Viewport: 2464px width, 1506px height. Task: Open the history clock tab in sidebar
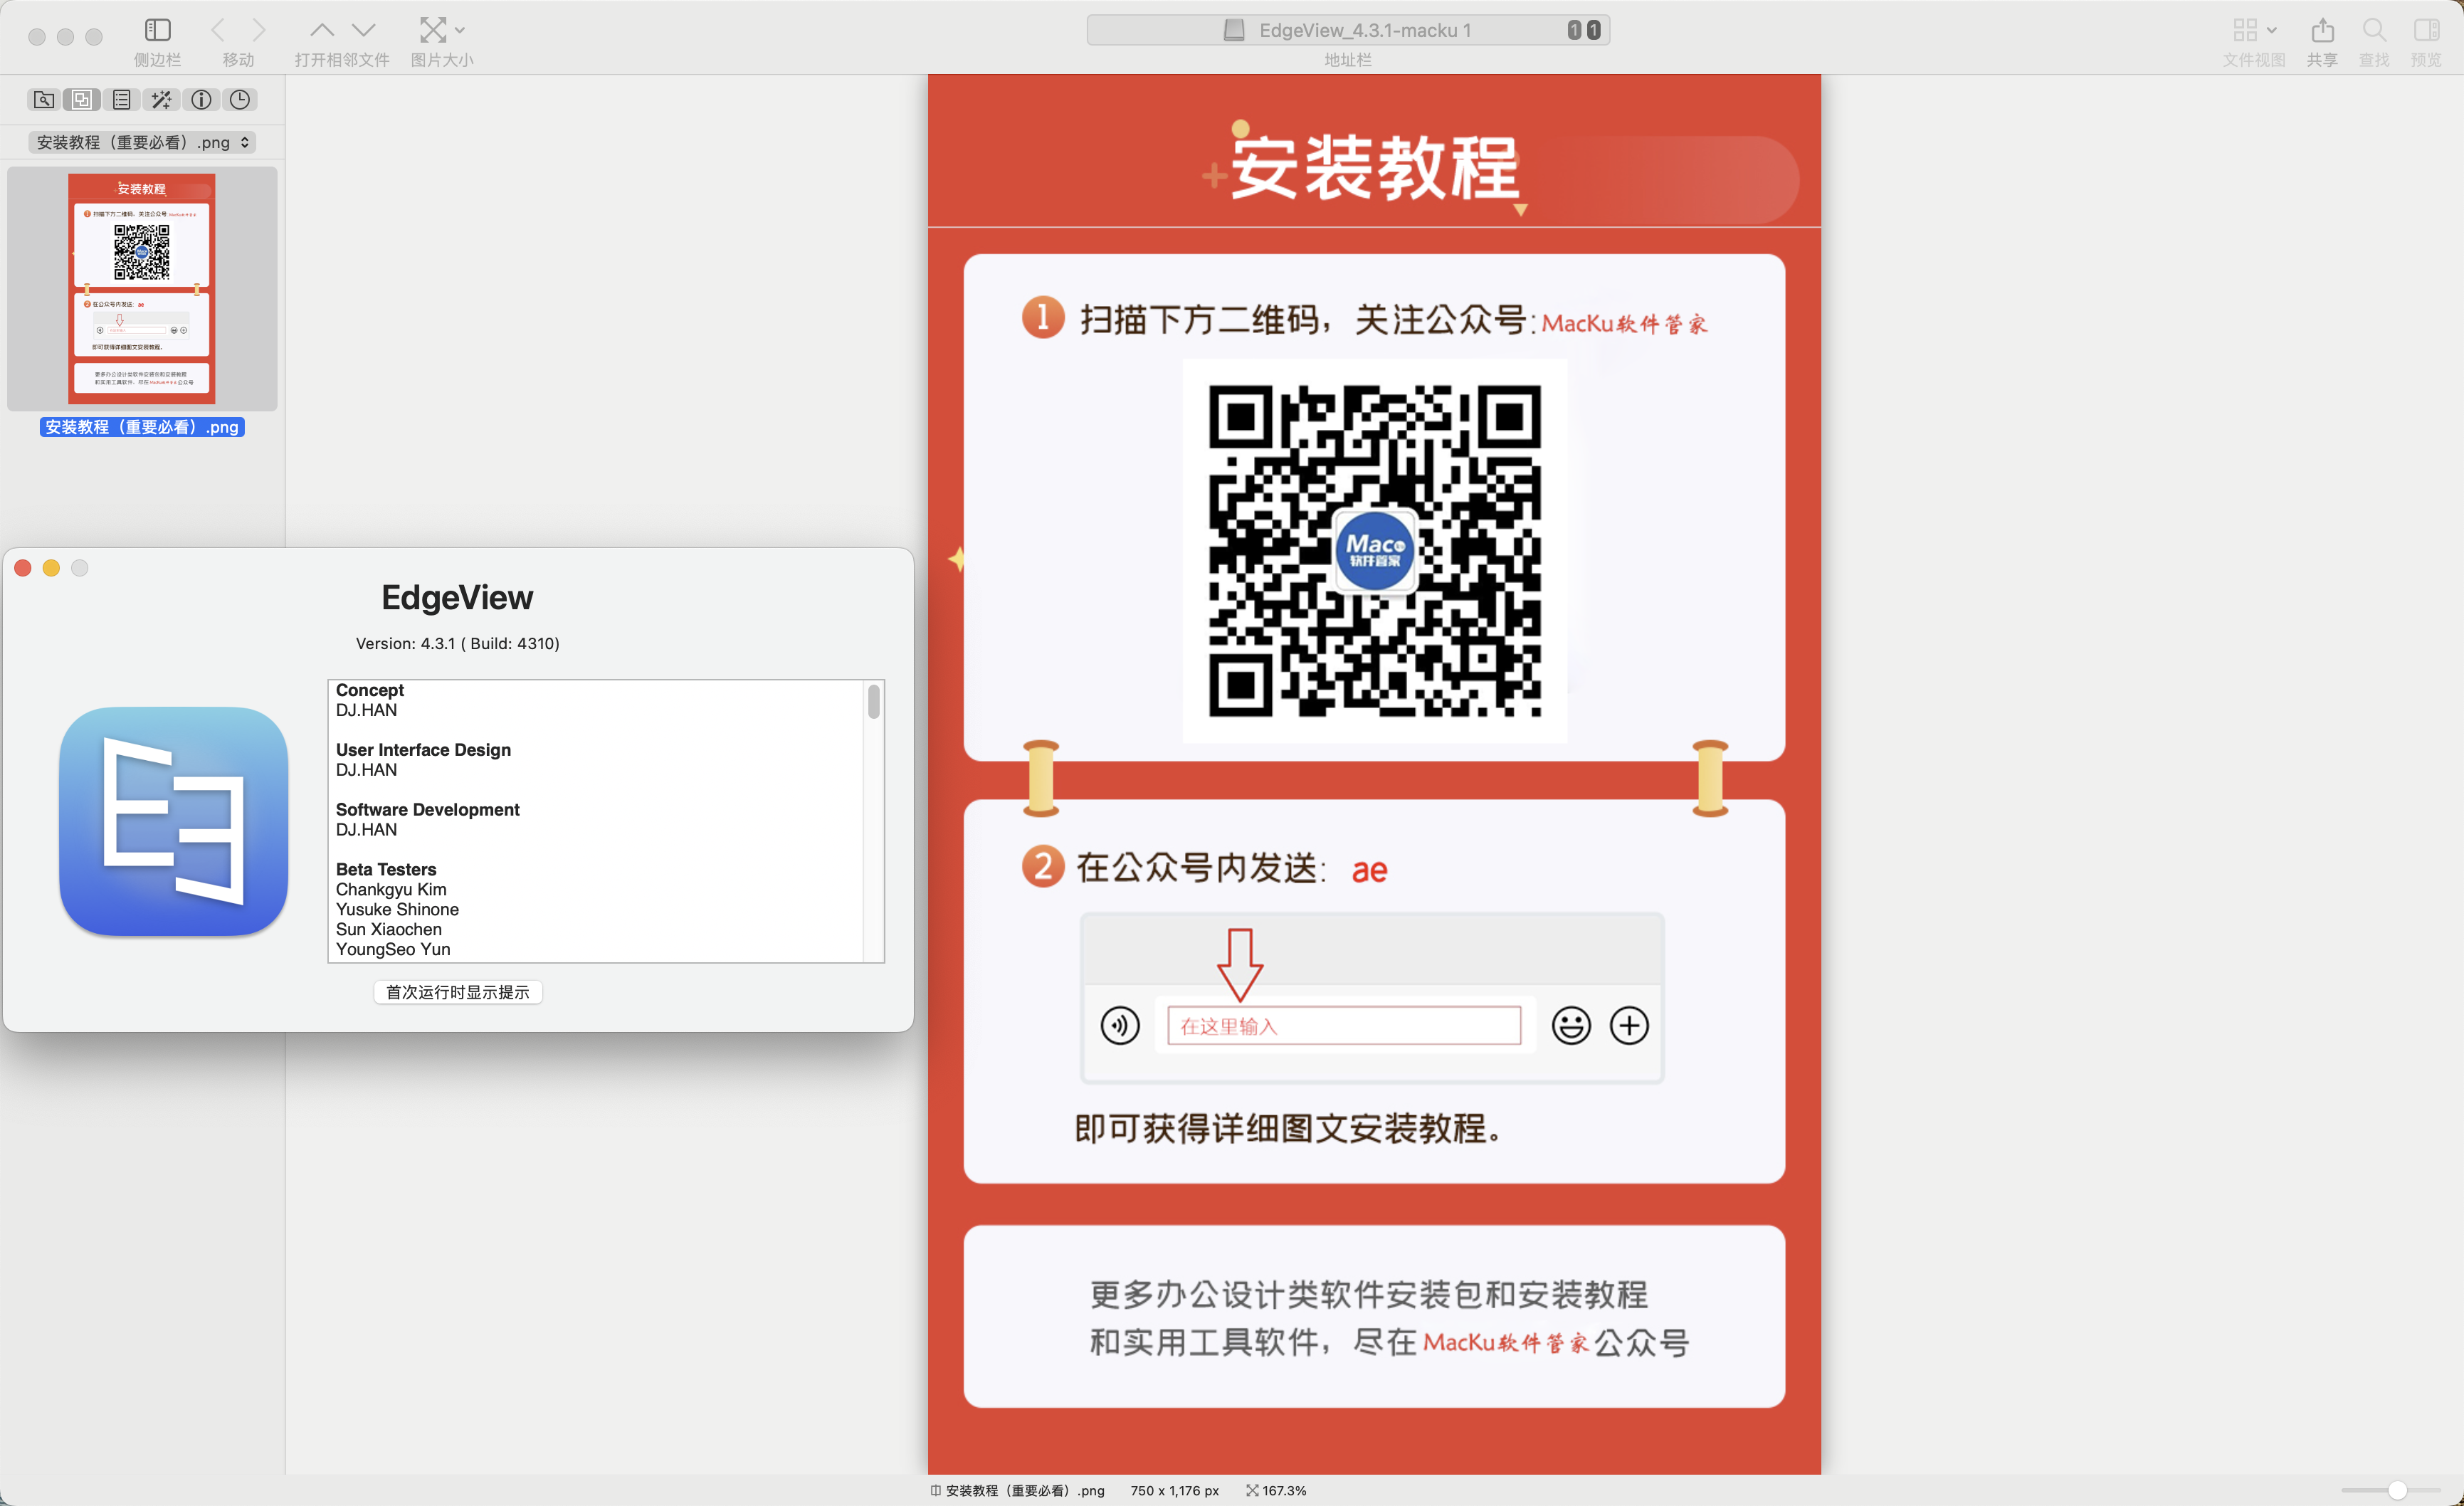[x=240, y=99]
